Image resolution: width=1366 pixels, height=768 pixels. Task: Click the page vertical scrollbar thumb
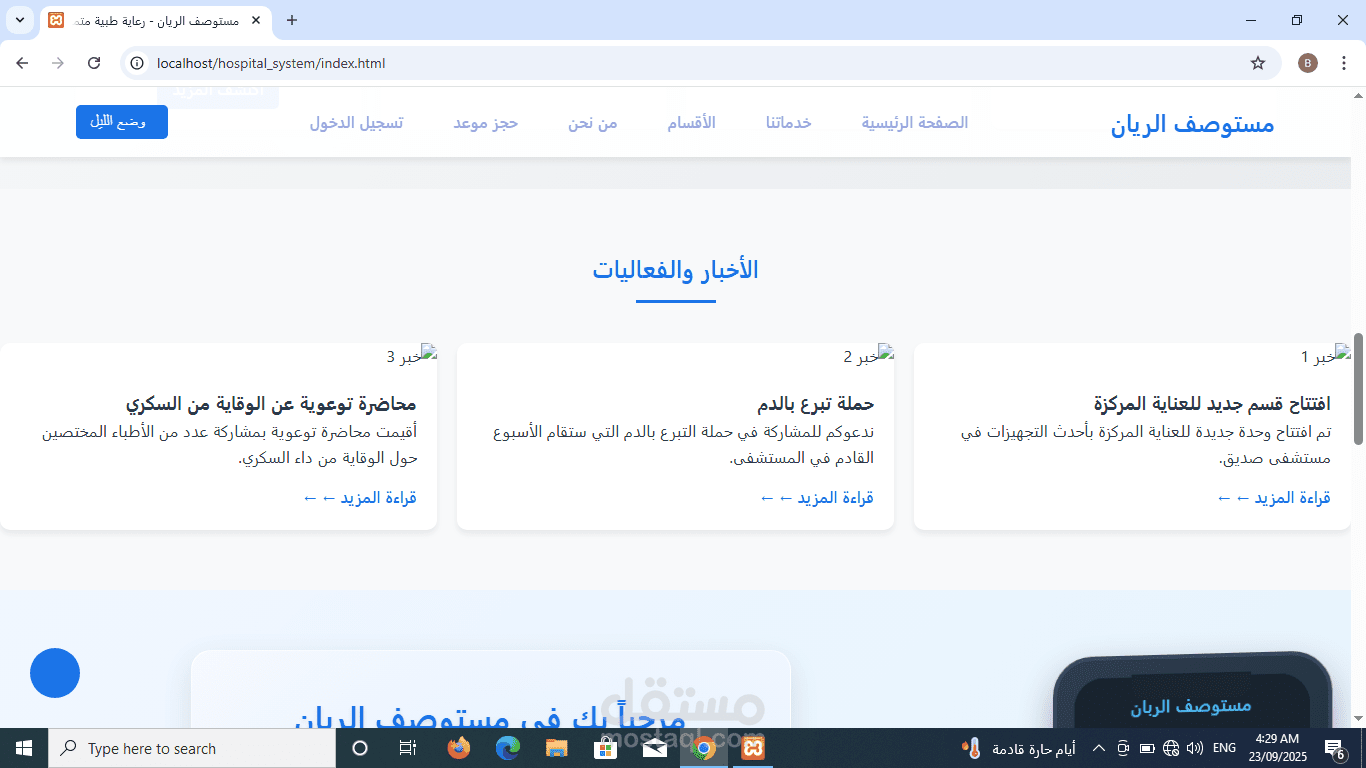click(1358, 390)
